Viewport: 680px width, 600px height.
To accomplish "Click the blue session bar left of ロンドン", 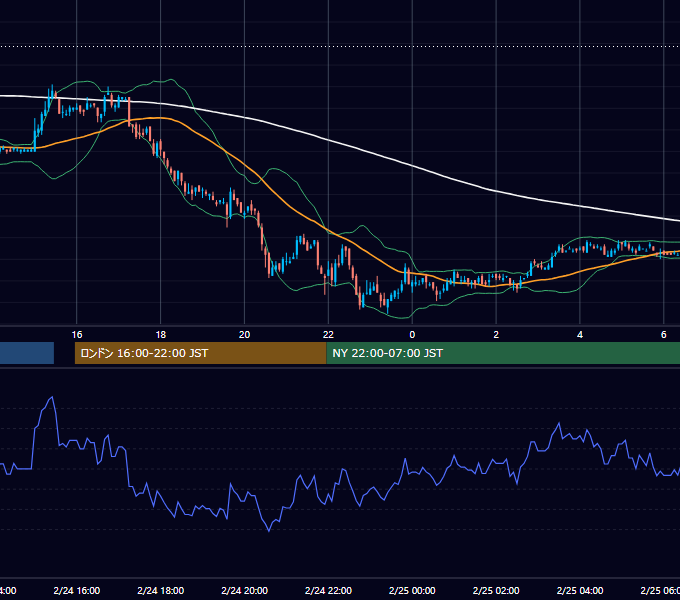I will pyautogui.click(x=27, y=353).
